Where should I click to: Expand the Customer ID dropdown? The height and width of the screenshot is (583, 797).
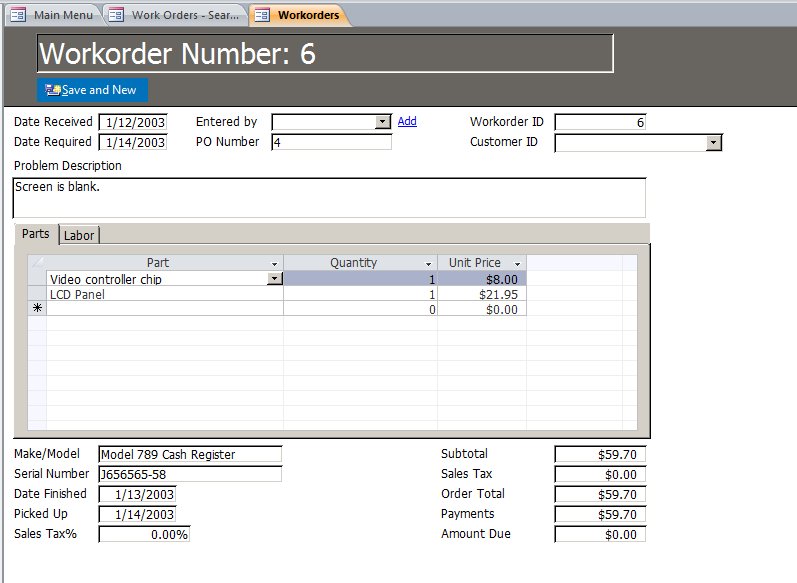pyautogui.click(x=714, y=143)
